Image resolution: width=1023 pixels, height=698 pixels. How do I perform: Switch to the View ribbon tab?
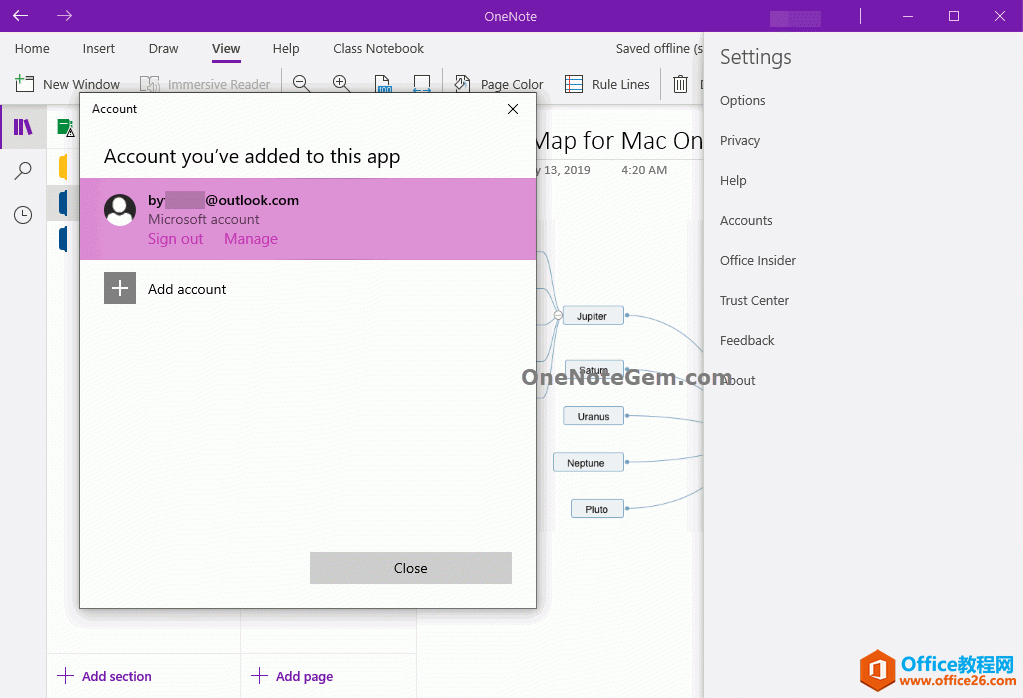(x=225, y=48)
